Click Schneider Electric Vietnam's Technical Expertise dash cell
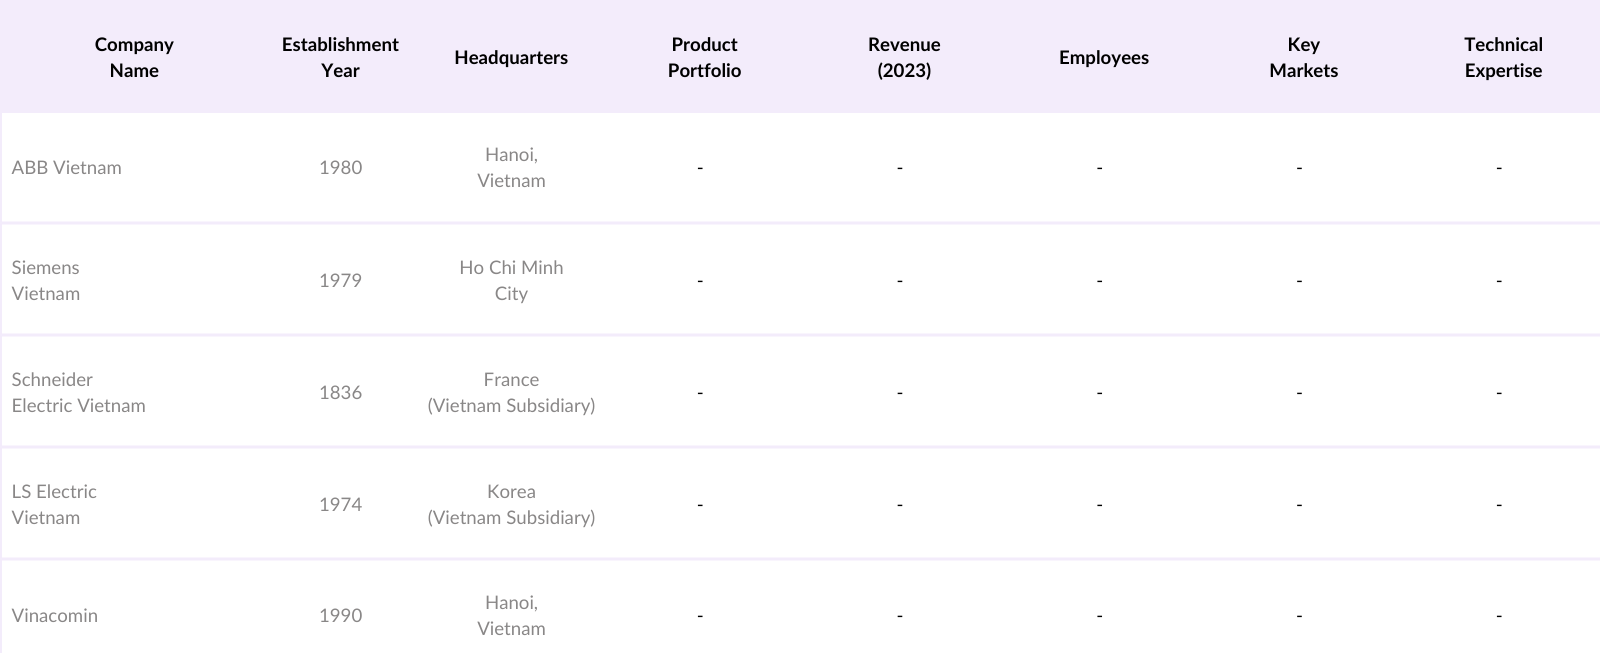The width and height of the screenshot is (1600, 653). tap(1499, 393)
